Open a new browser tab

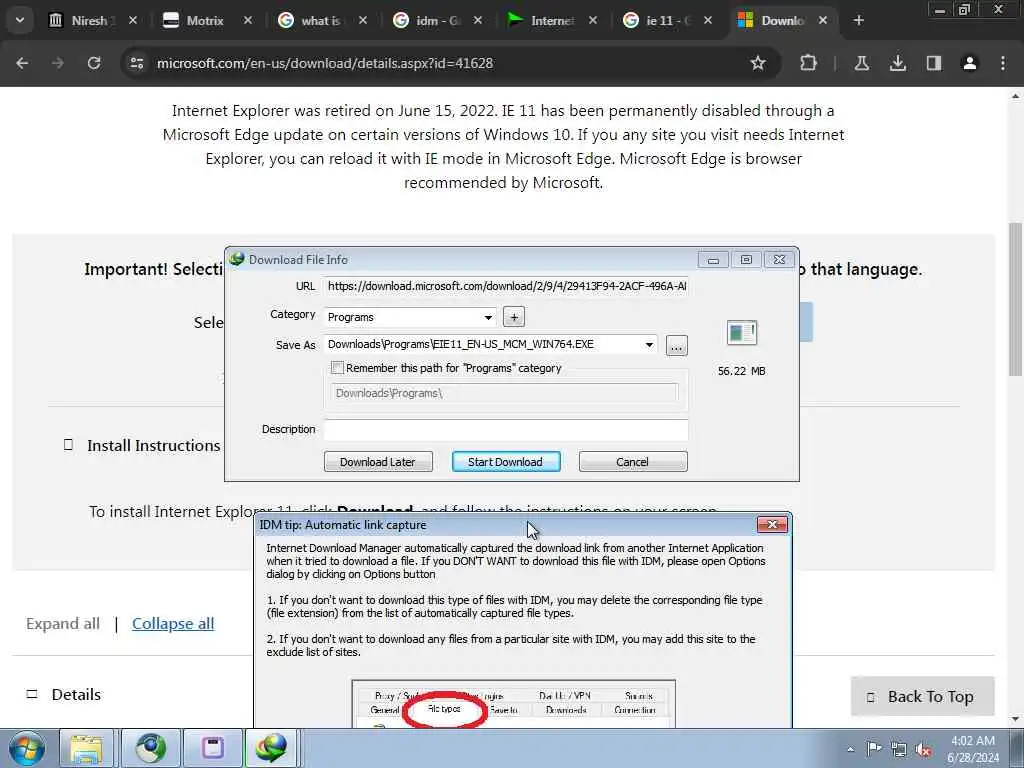pos(859,21)
